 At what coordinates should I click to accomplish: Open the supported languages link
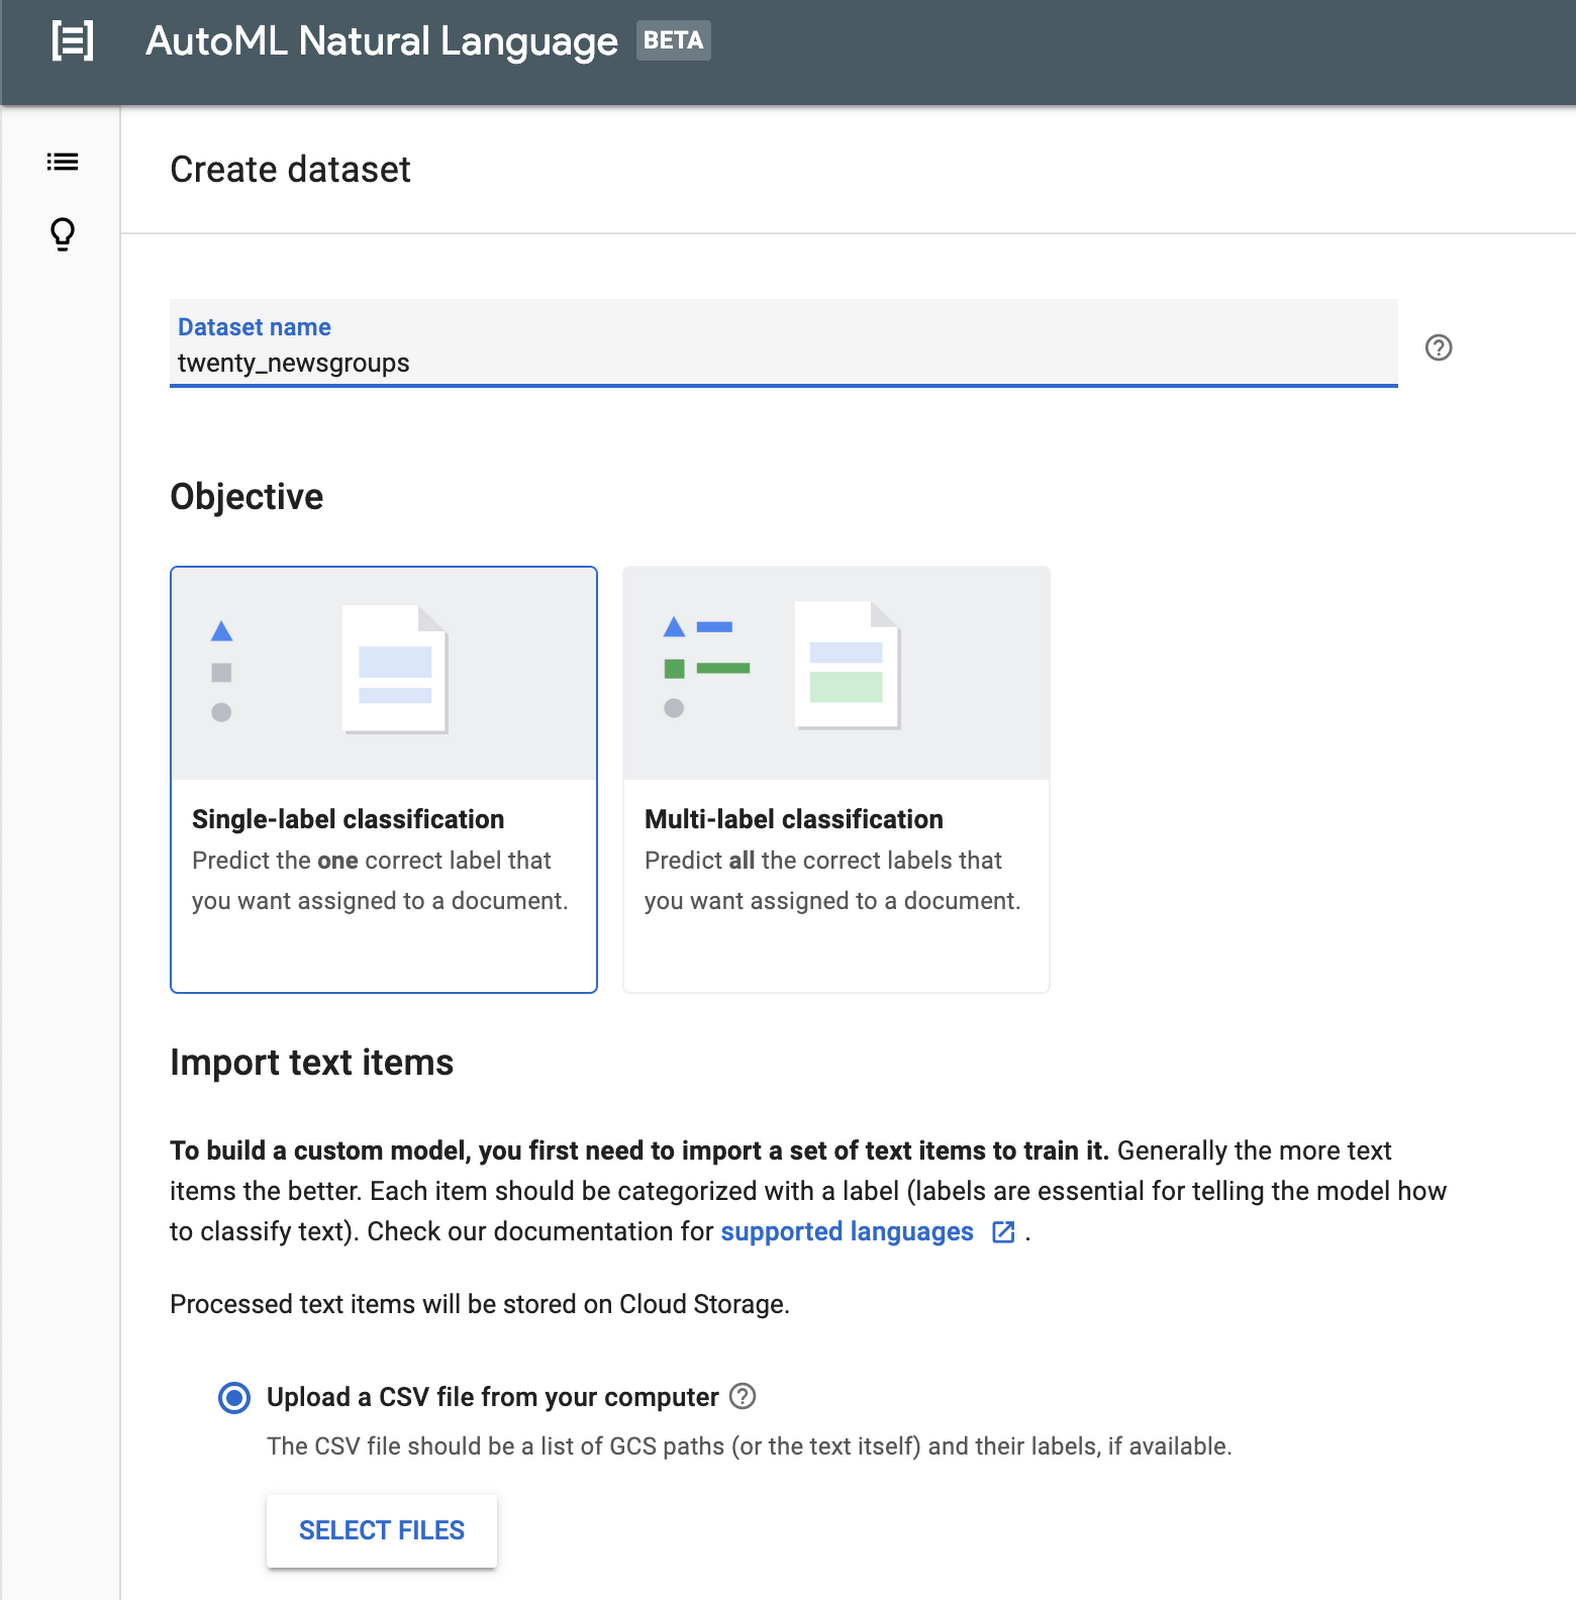click(x=847, y=1231)
